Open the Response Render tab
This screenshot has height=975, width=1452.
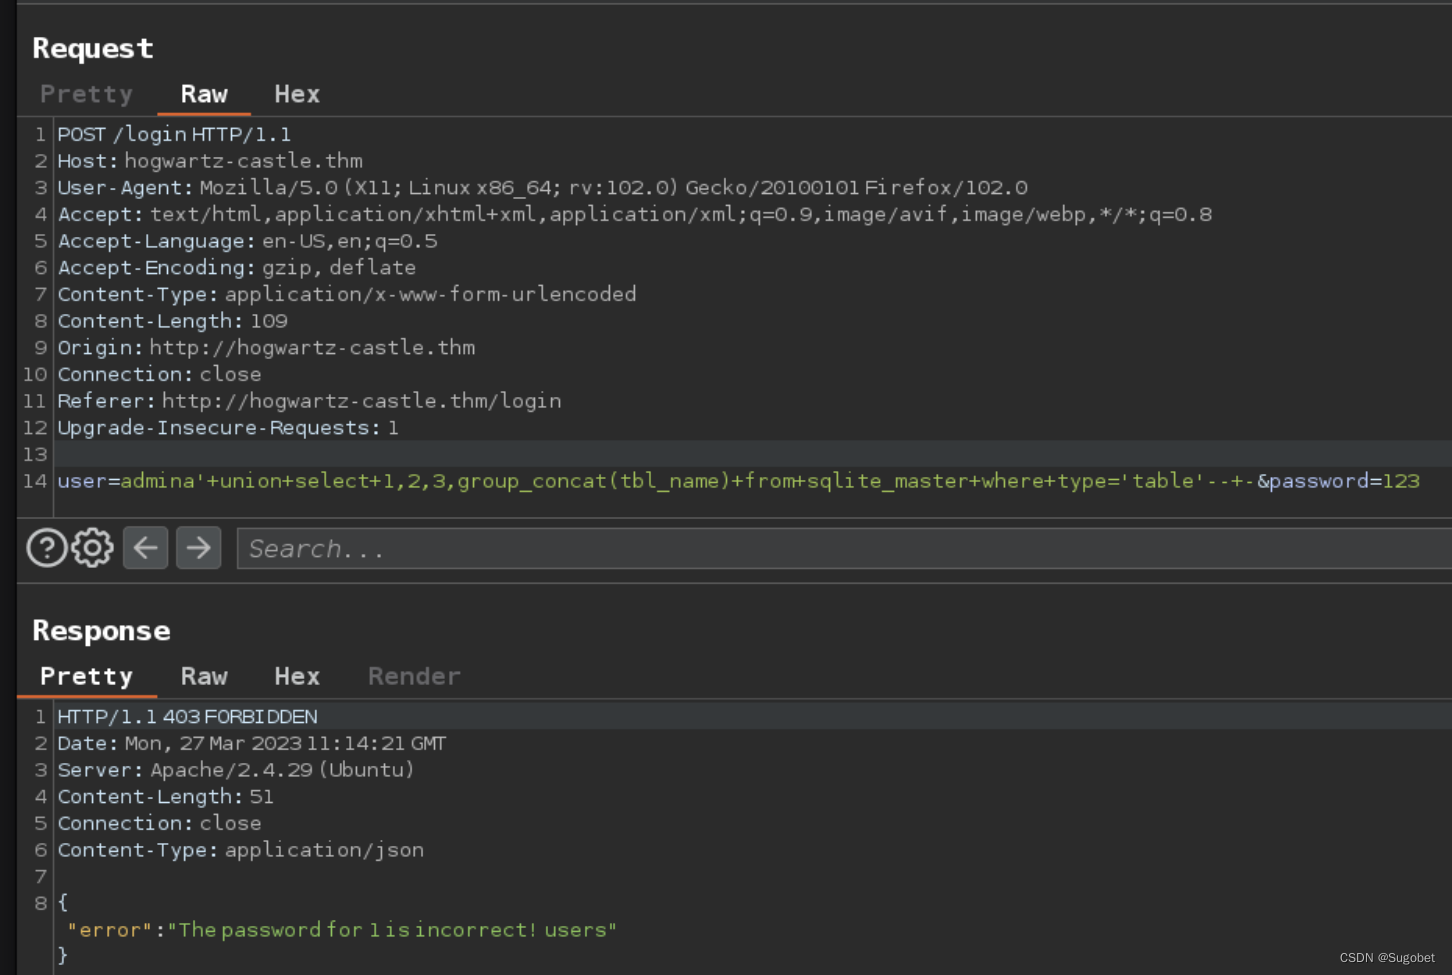[414, 677]
